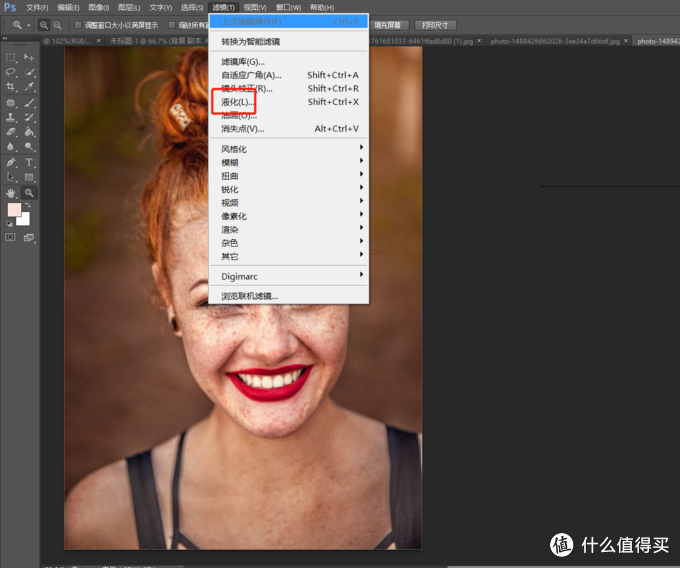Open the 选择(S) menu
This screenshot has height=568, width=680.
[x=192, y=7]
